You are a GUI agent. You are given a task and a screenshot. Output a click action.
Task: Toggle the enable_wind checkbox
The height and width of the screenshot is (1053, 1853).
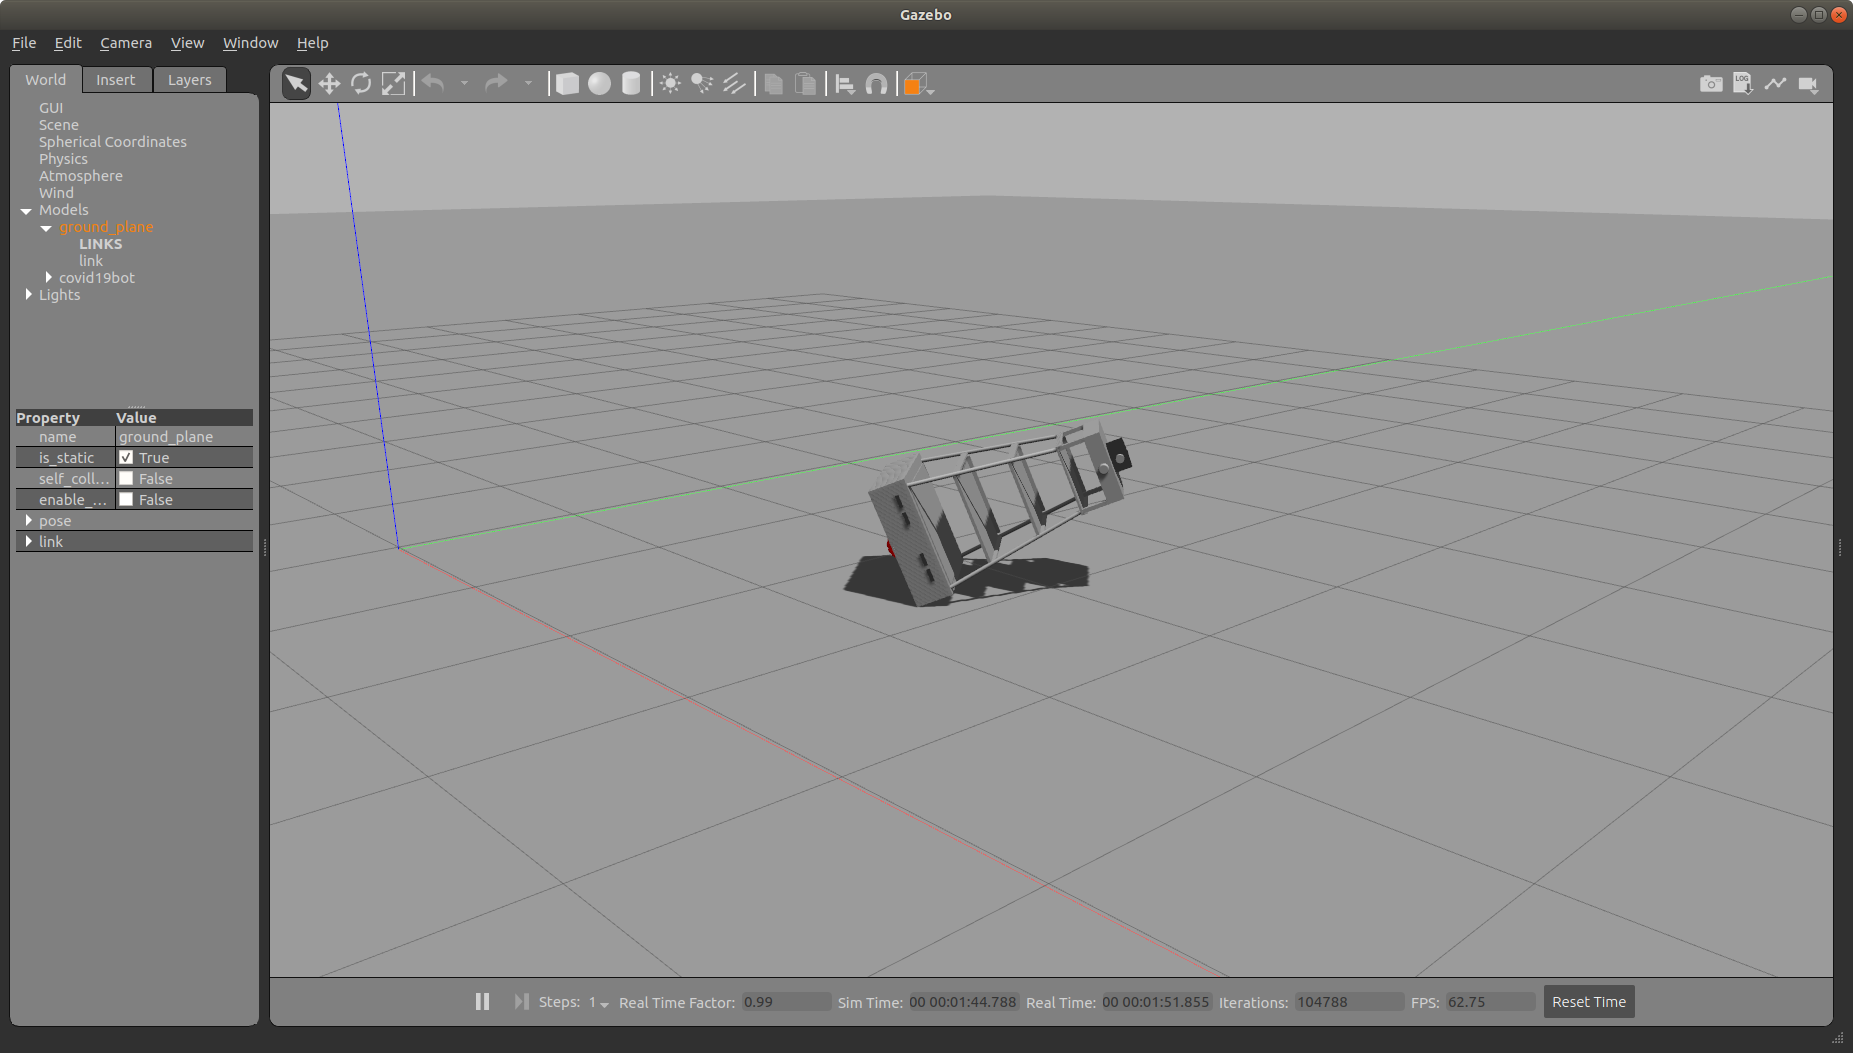[x=126, y=499]
